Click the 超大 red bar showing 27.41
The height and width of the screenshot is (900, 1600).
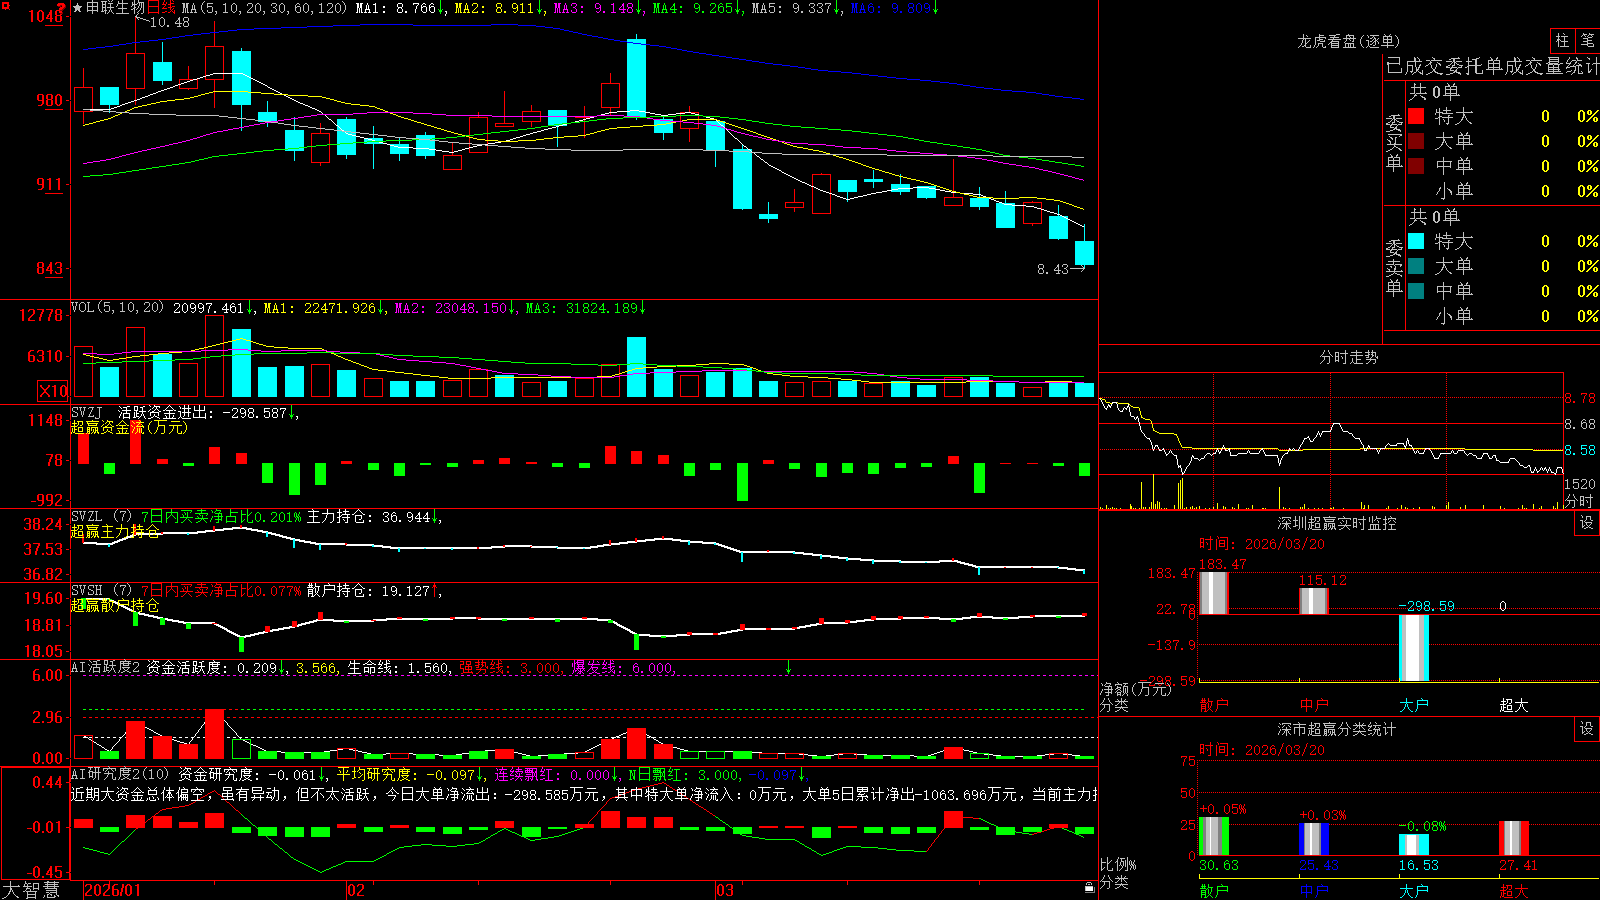pyautogui.click(x=1514, y=838)
